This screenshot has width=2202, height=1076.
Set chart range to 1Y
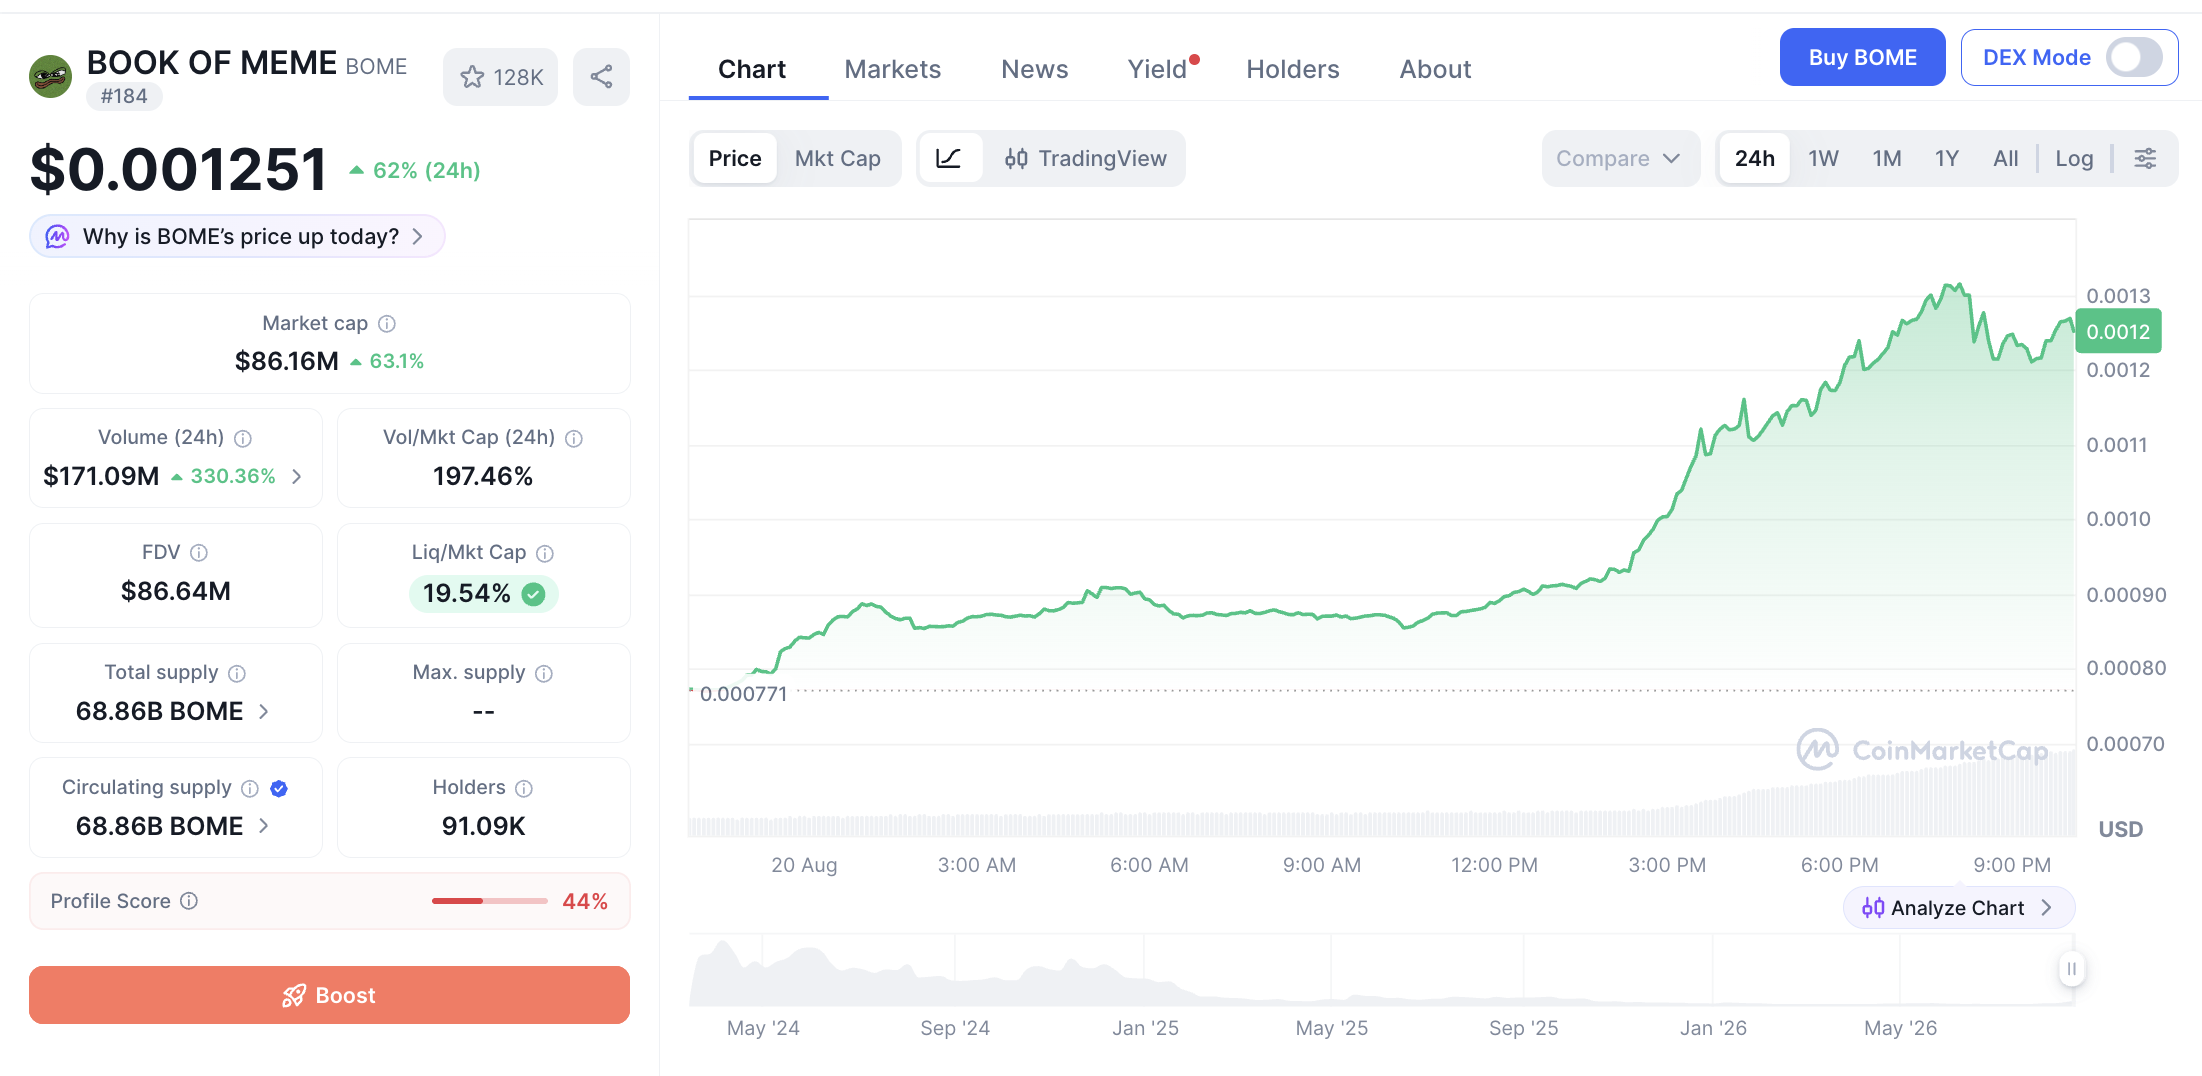(1946, 158)
